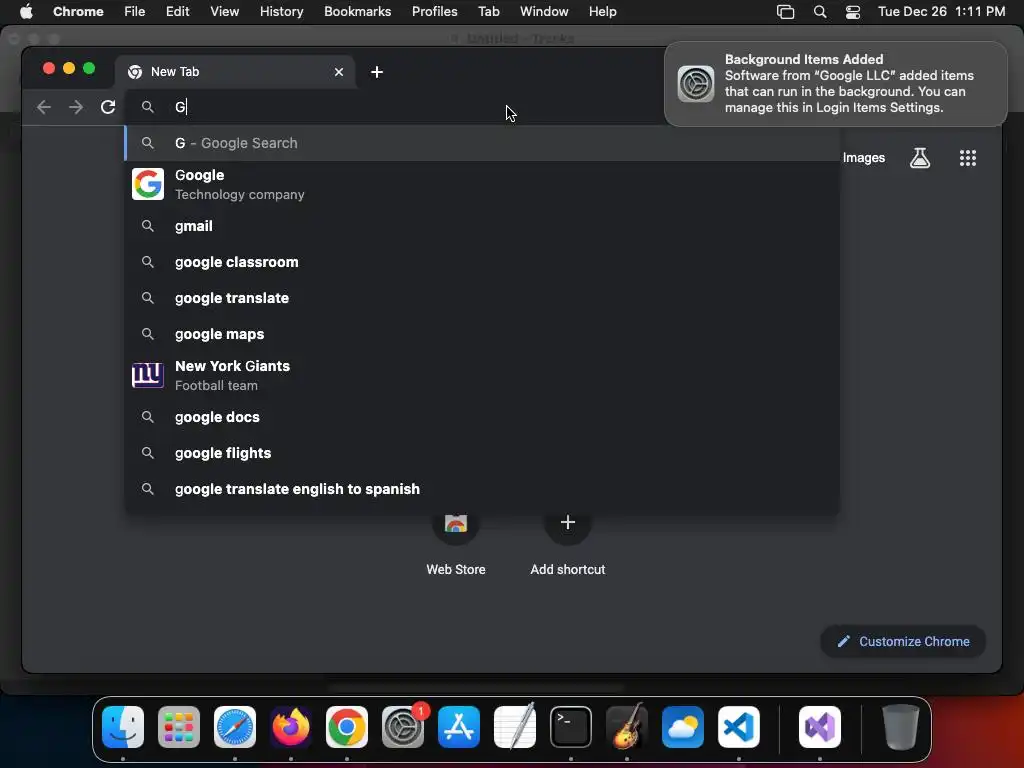Open Search Labs flask icon
The width and height of the screenshot is (1024, 768).
[x=920, y=157]
